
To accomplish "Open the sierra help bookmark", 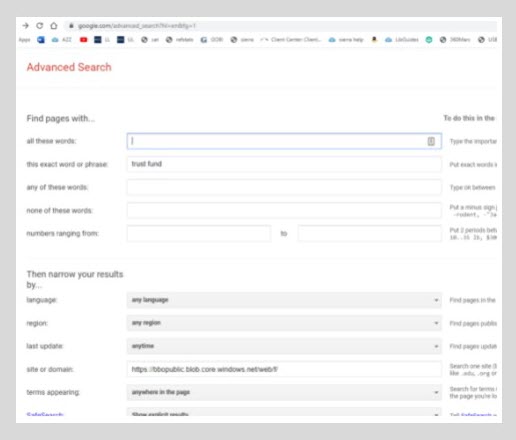I will [346, 40].
